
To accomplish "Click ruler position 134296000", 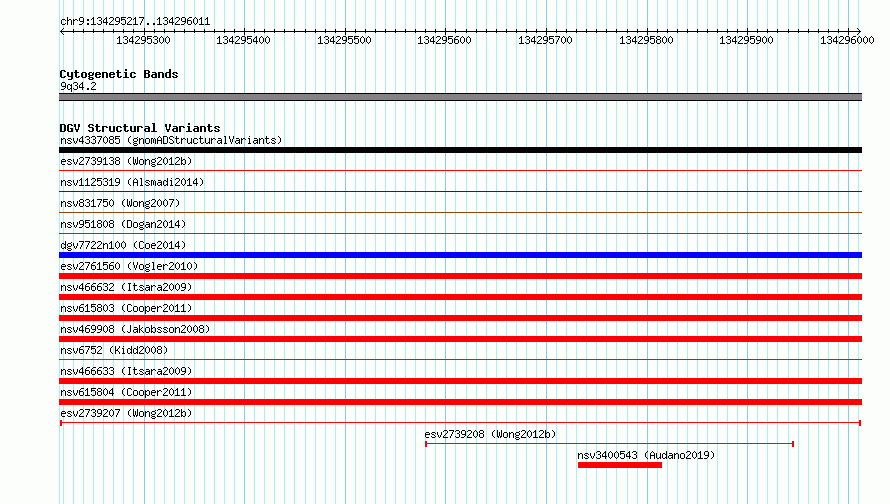I will pyautogui.click(x=847, y=40).
